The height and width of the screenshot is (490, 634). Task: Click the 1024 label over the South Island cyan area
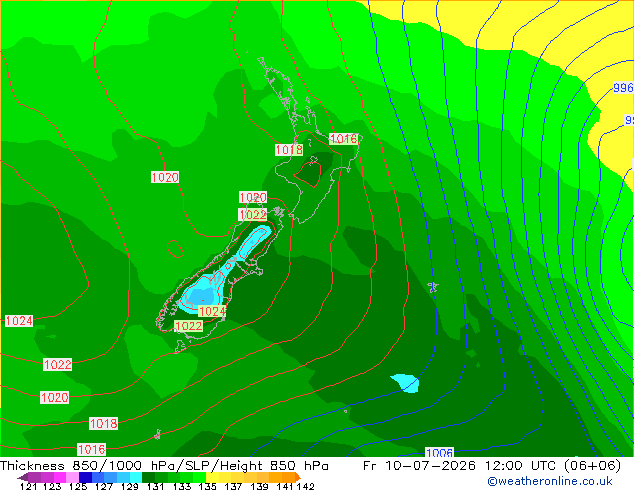coord(212,311)
